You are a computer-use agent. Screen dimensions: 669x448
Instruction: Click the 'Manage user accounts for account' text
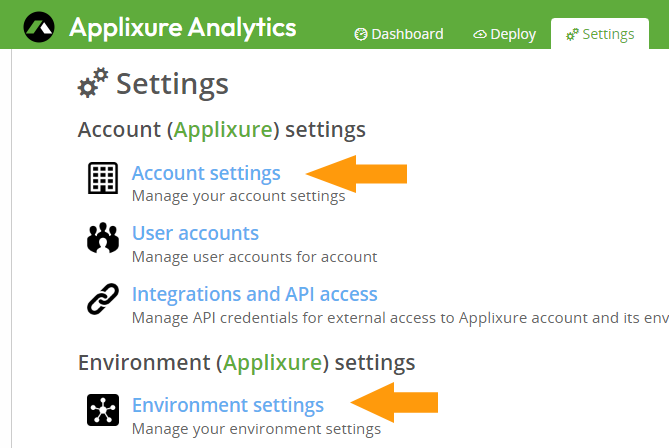[254, 257]
